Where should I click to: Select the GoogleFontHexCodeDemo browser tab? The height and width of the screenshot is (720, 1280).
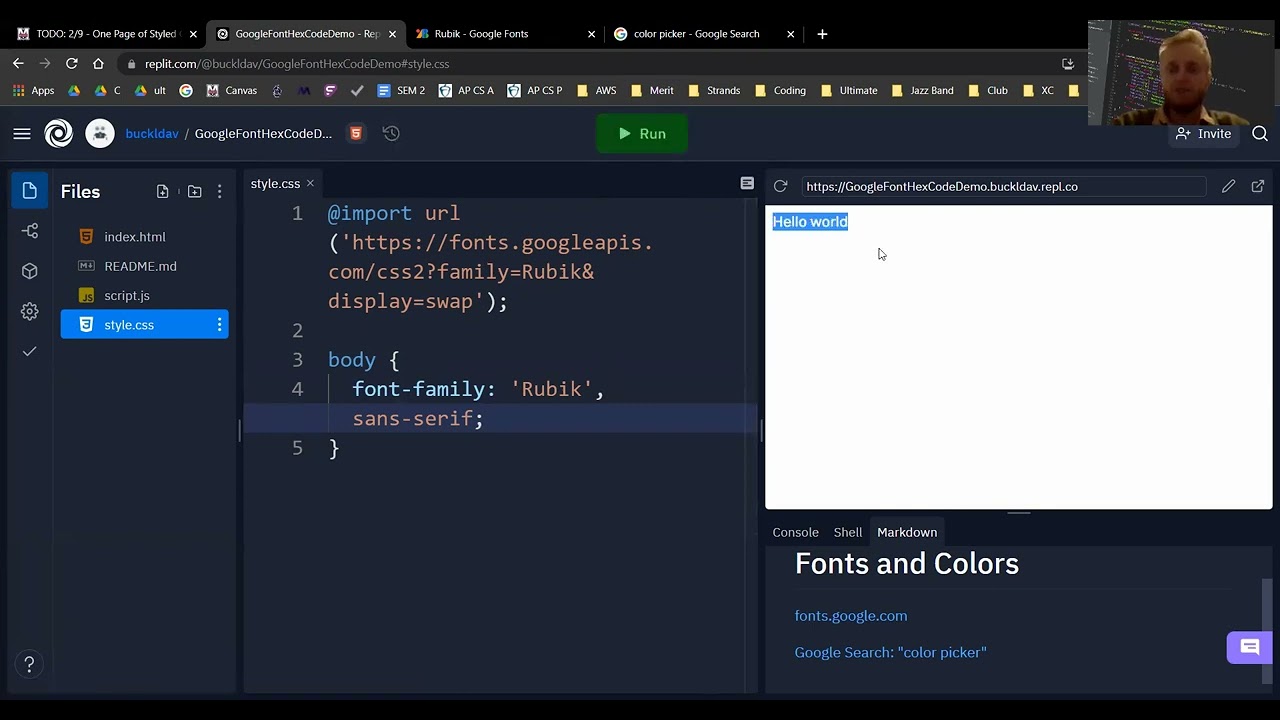305,34
